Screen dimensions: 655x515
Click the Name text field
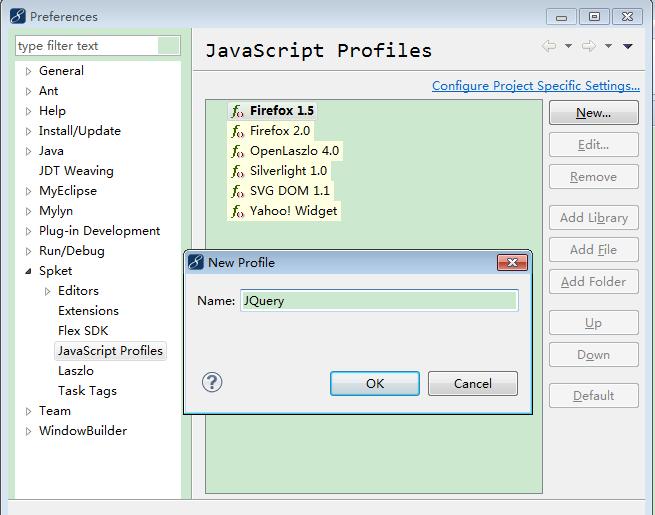(x=379, y=300)
